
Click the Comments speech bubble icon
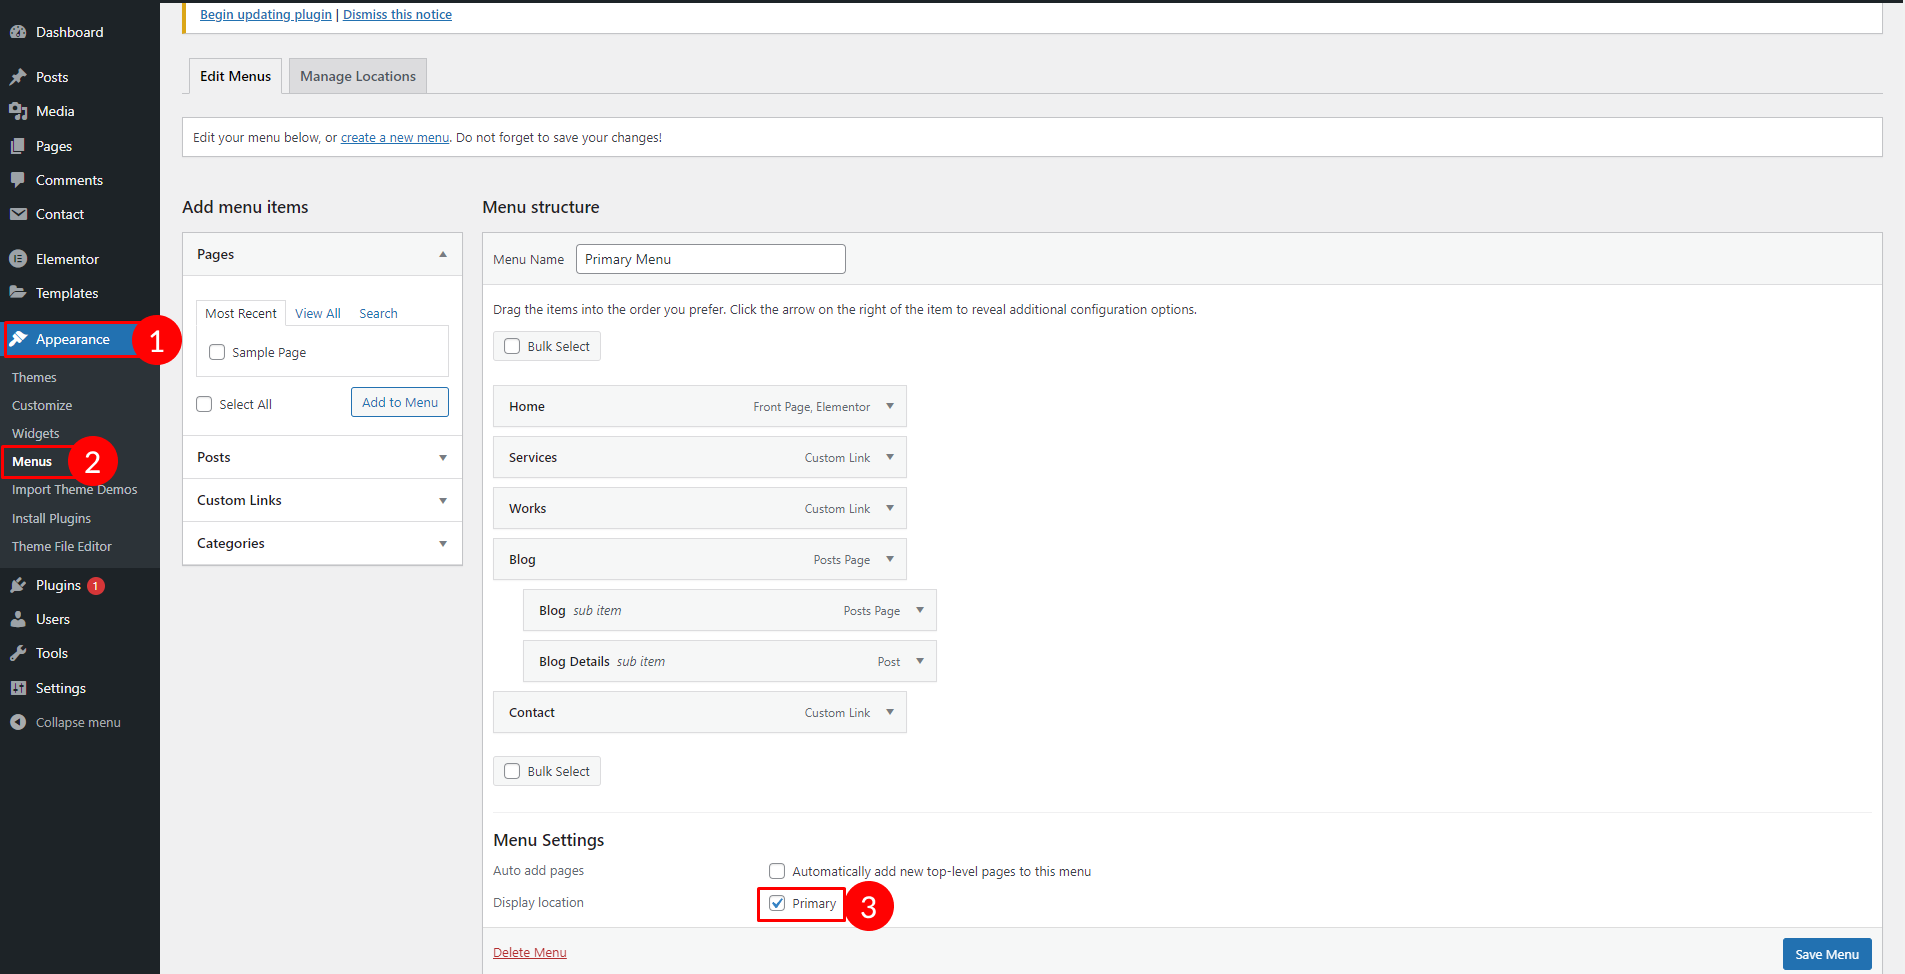click(x=18, y=180)
